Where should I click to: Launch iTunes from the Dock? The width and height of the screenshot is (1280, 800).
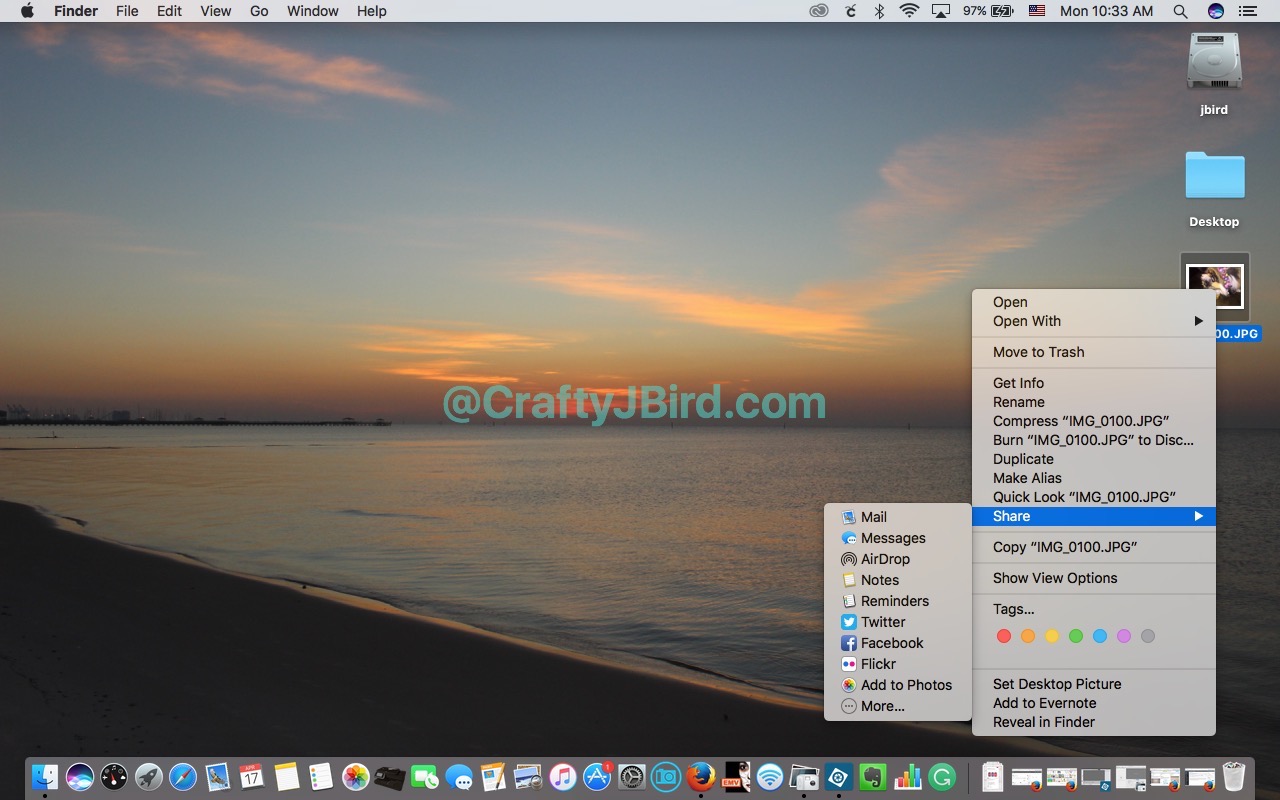(x=563, y=777)
